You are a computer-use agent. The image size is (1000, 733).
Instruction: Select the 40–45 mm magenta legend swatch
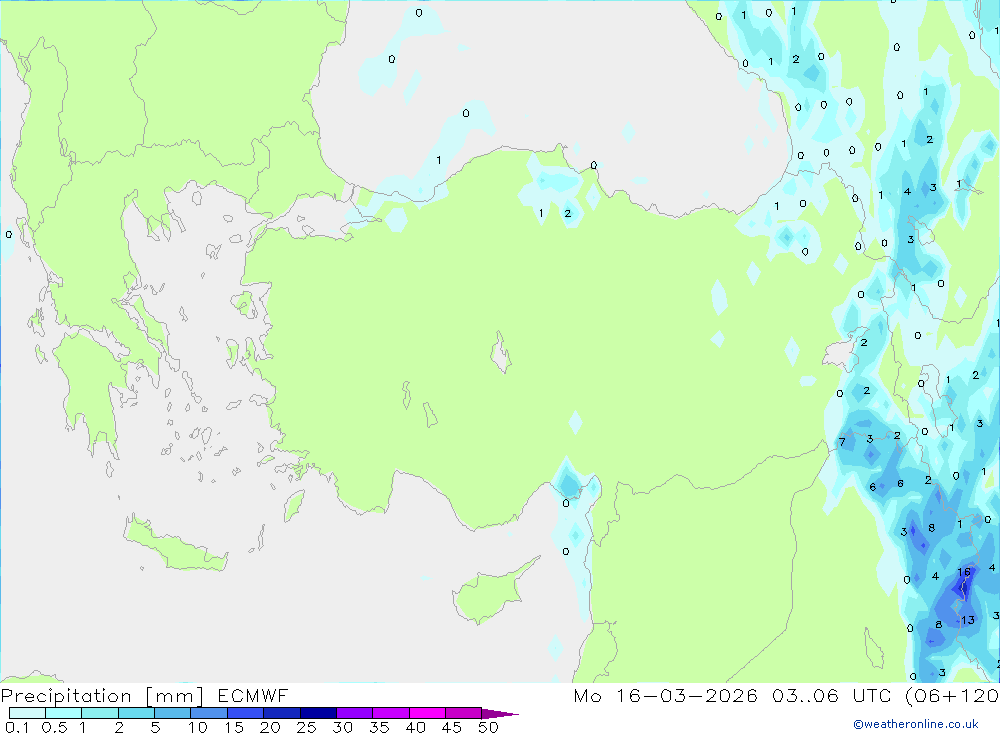427,713
